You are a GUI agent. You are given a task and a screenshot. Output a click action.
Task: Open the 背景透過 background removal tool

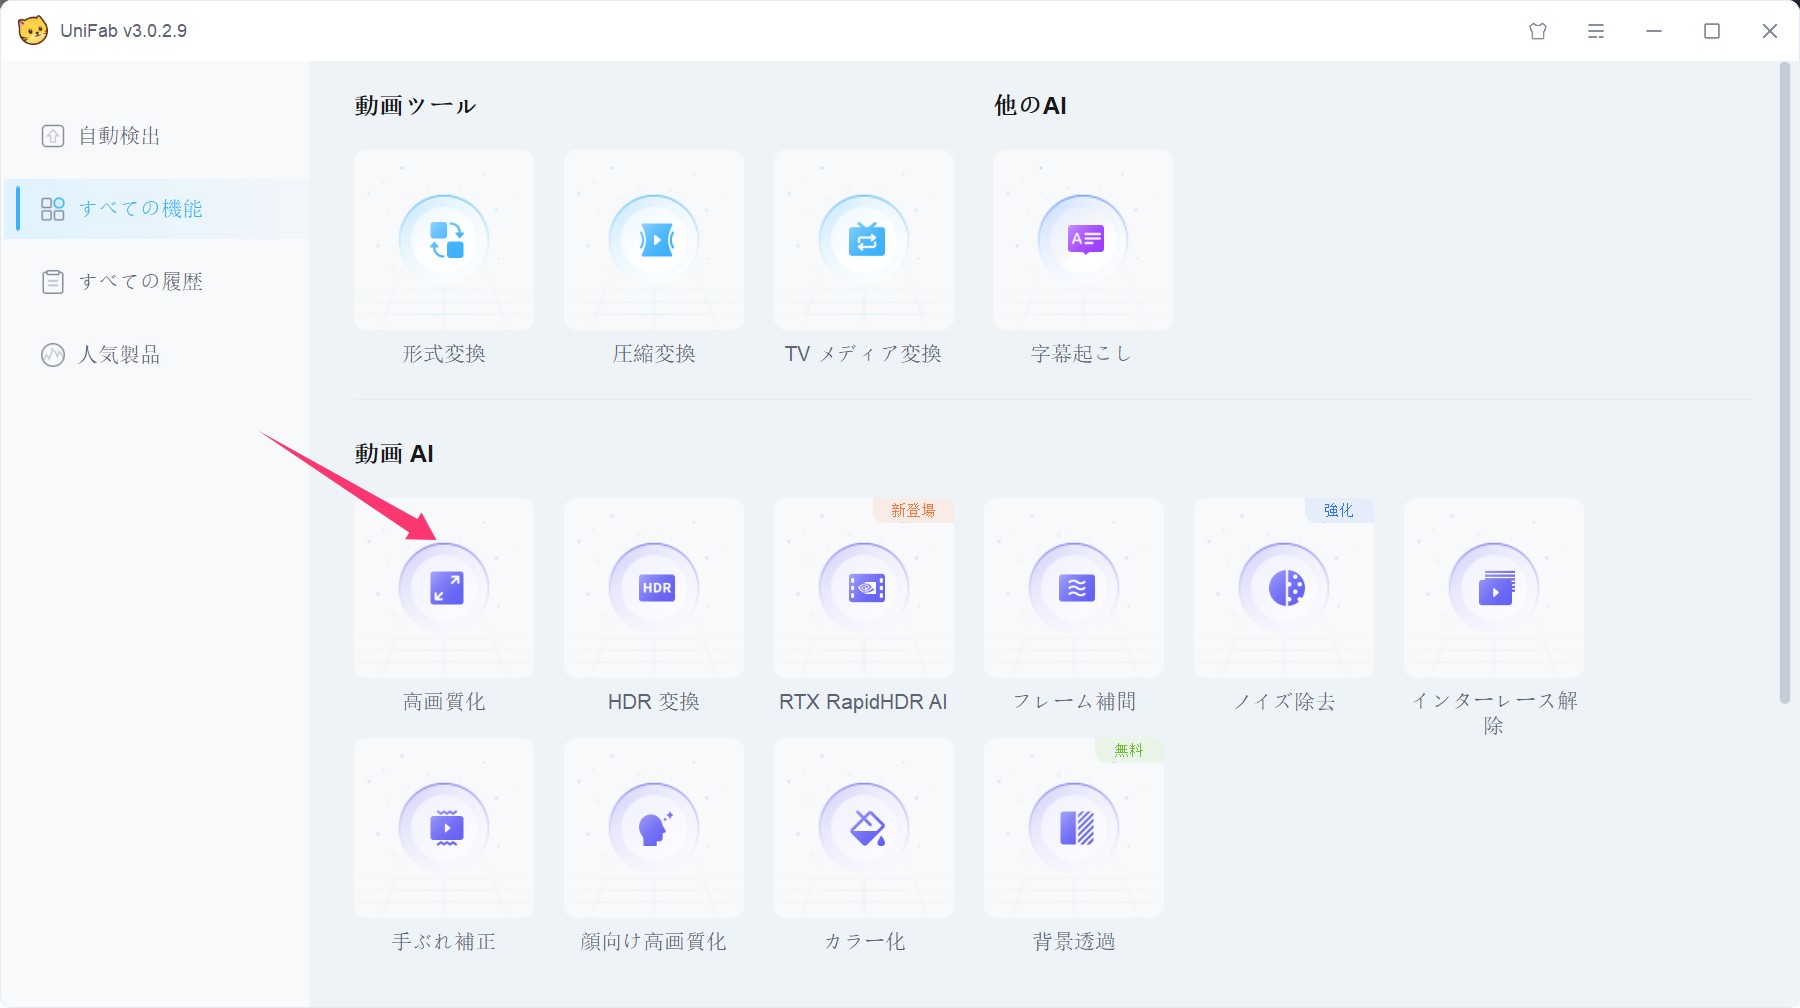[1073, 827]
